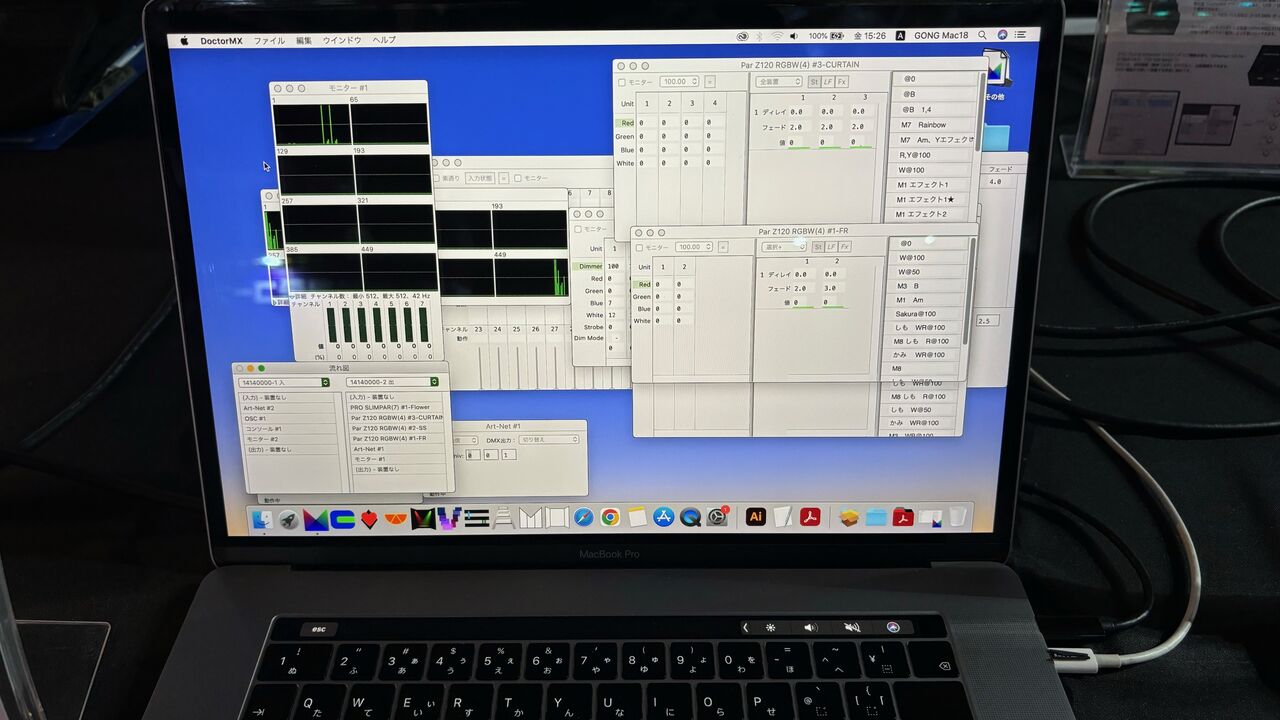Open the App Store dock icon
1280x720 pixels.
[664, 517]
